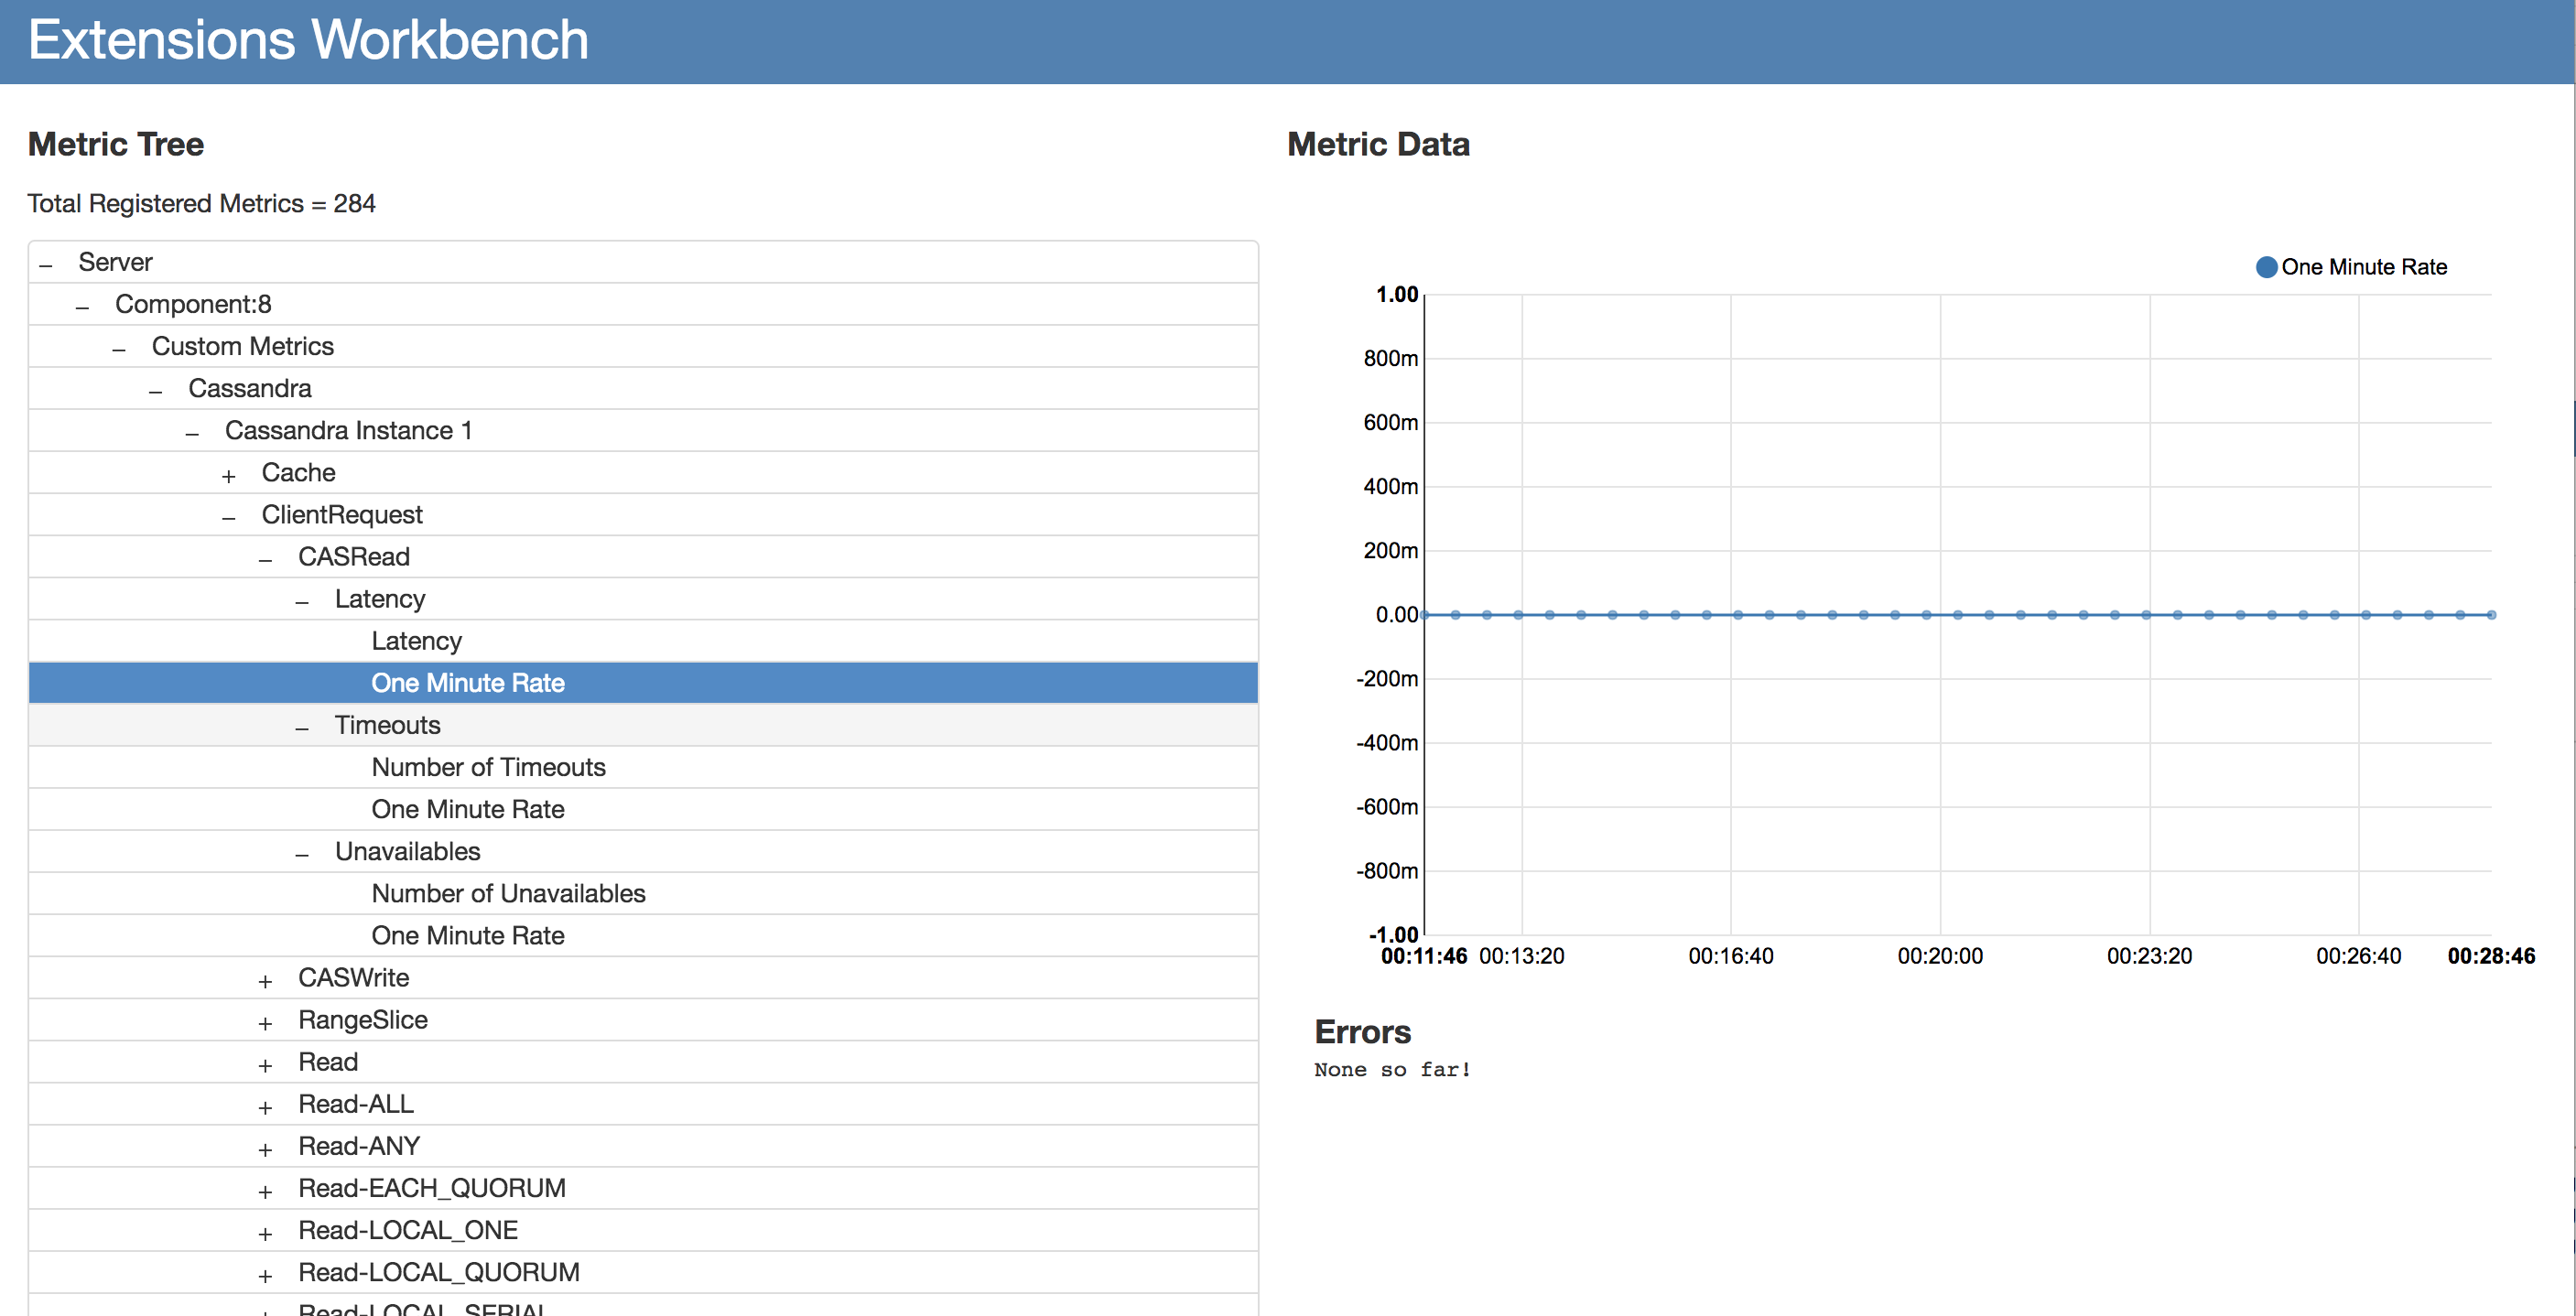Expand the Cache node

[x=229, y=475]
